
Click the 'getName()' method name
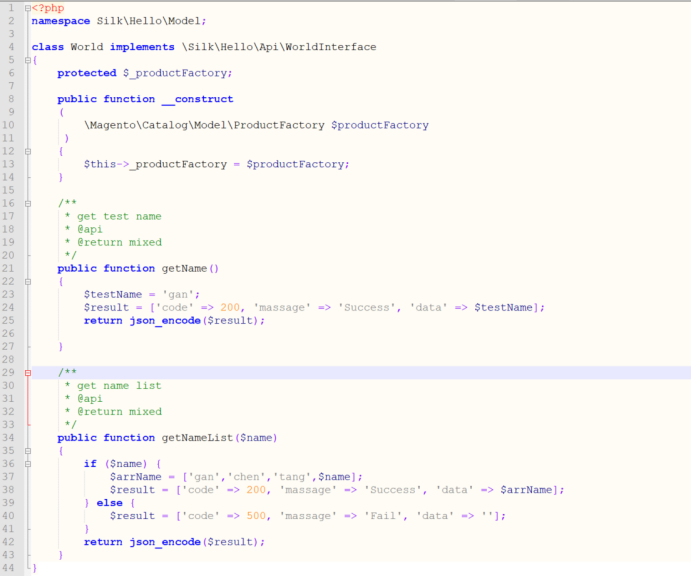click(x=190, y=268)
